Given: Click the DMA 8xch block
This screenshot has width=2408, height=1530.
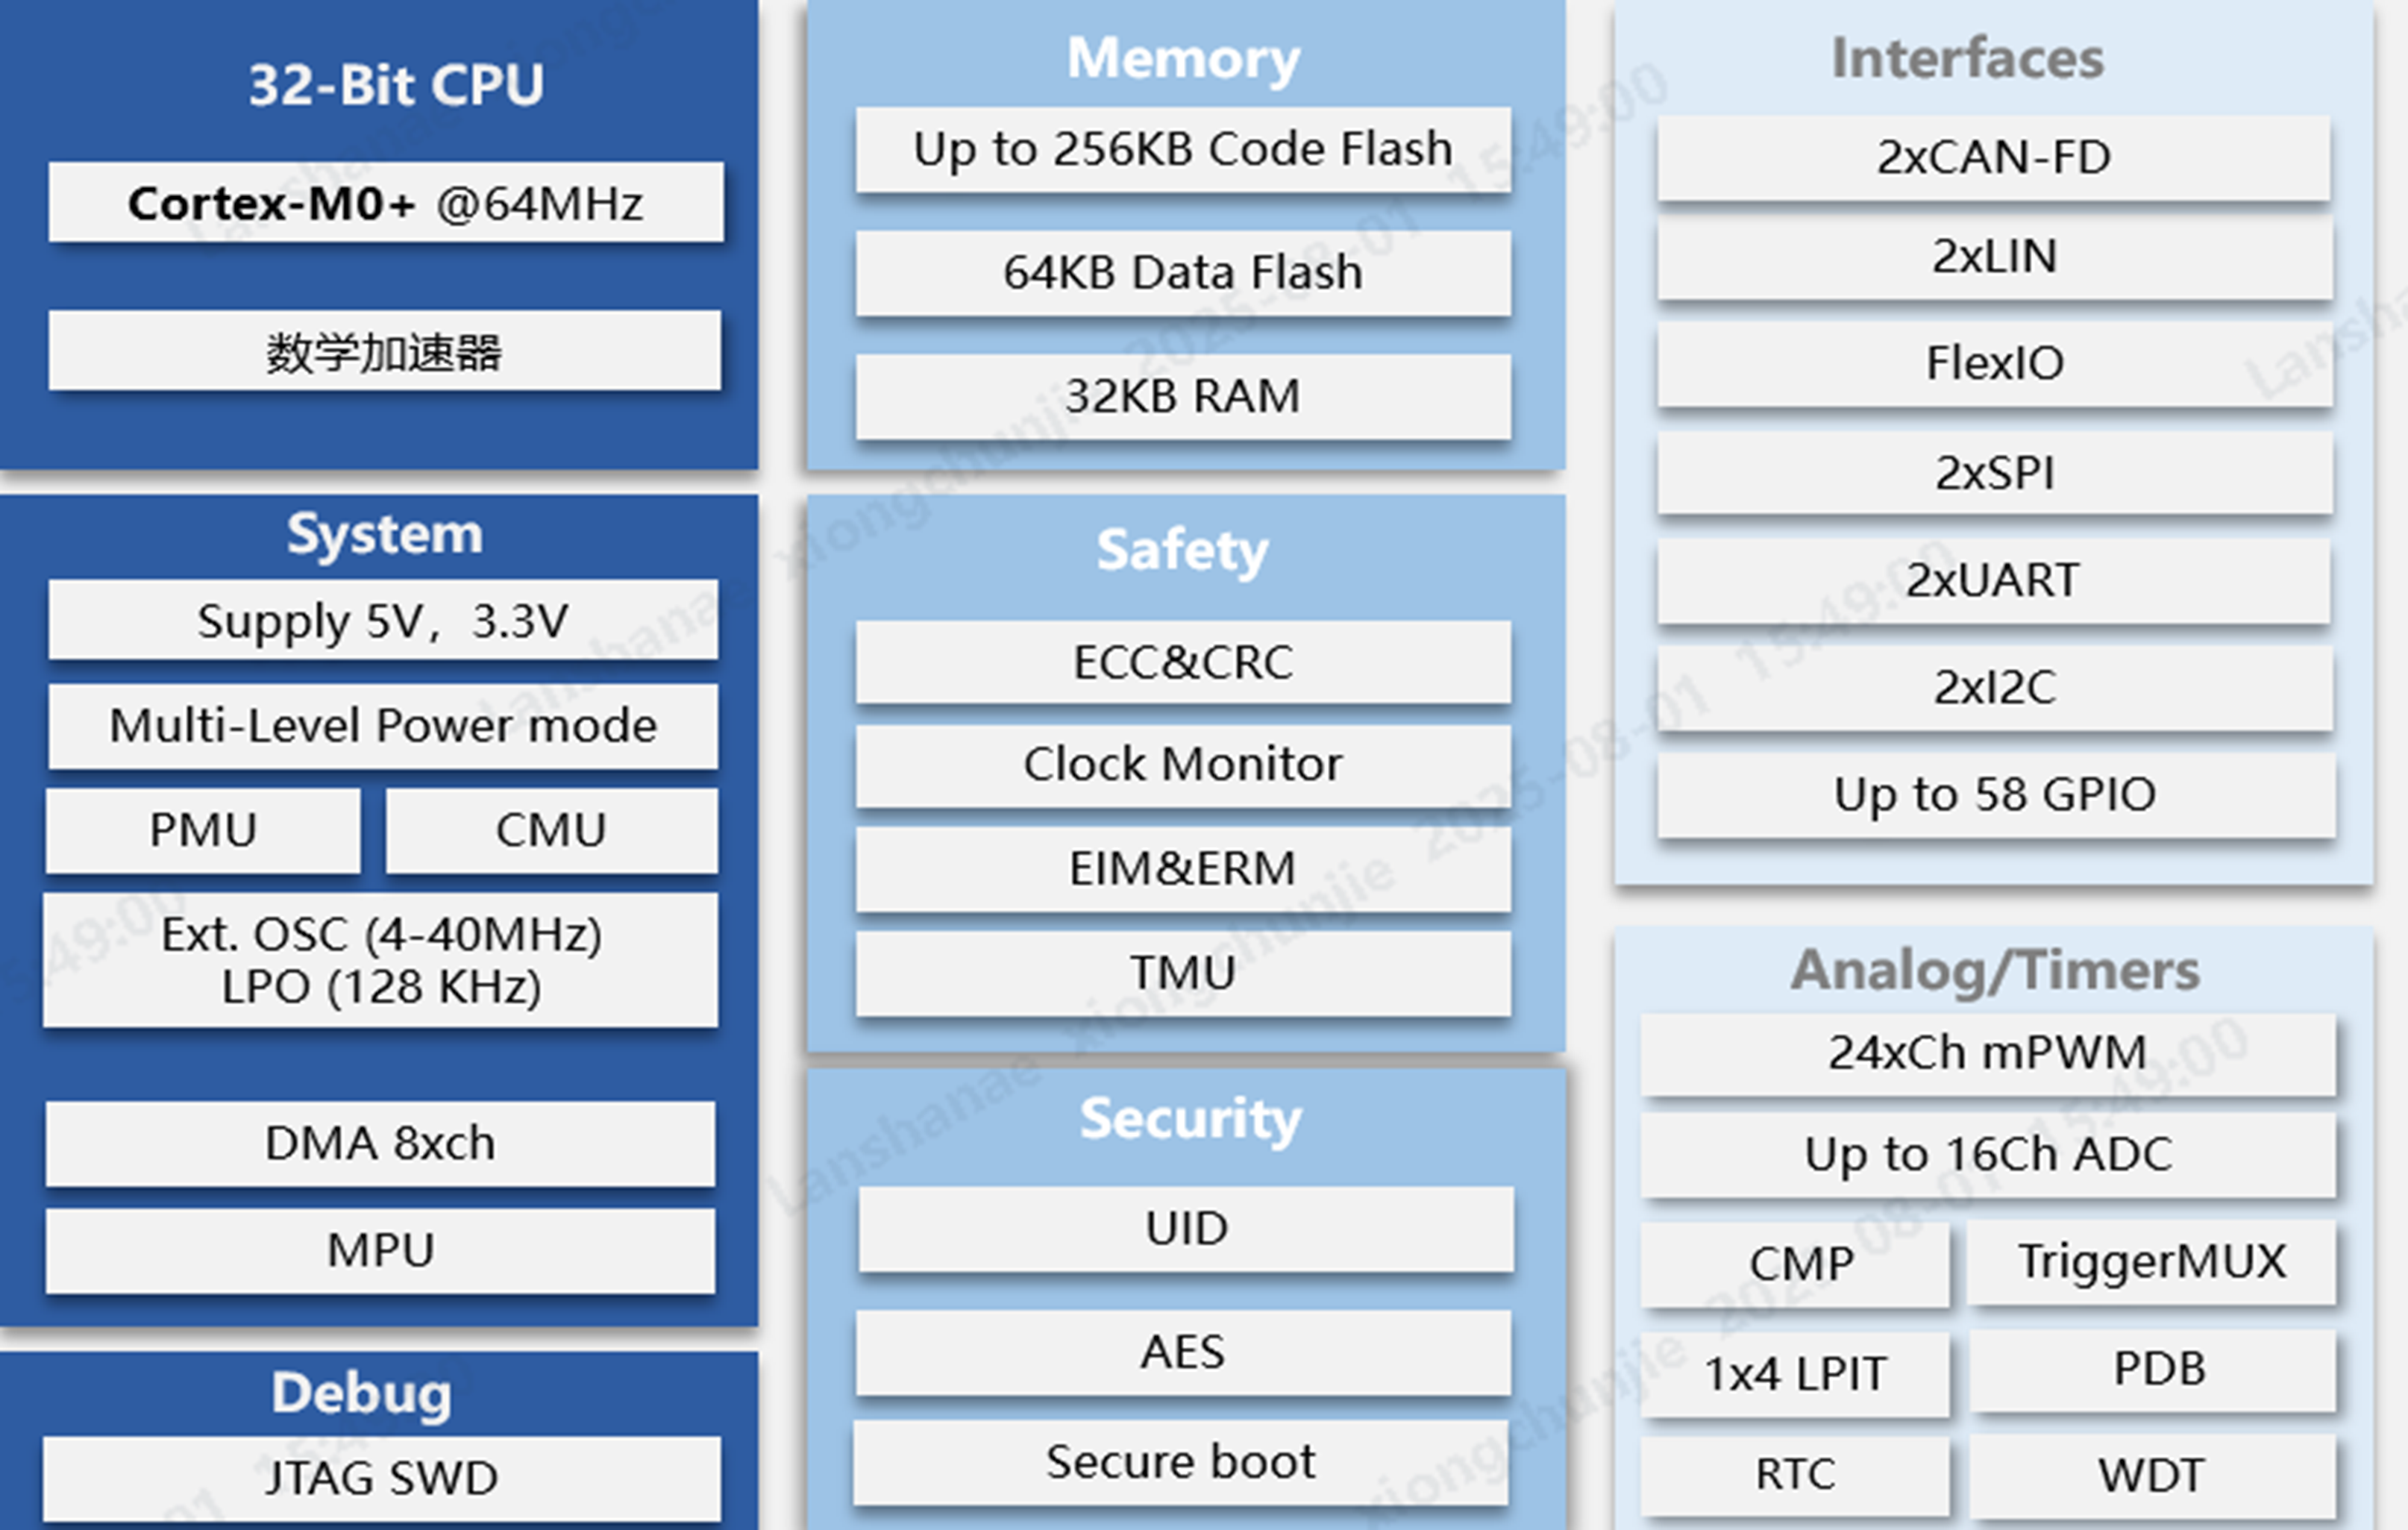Looking at the screenshot, I should click(x=380, y=1143).
